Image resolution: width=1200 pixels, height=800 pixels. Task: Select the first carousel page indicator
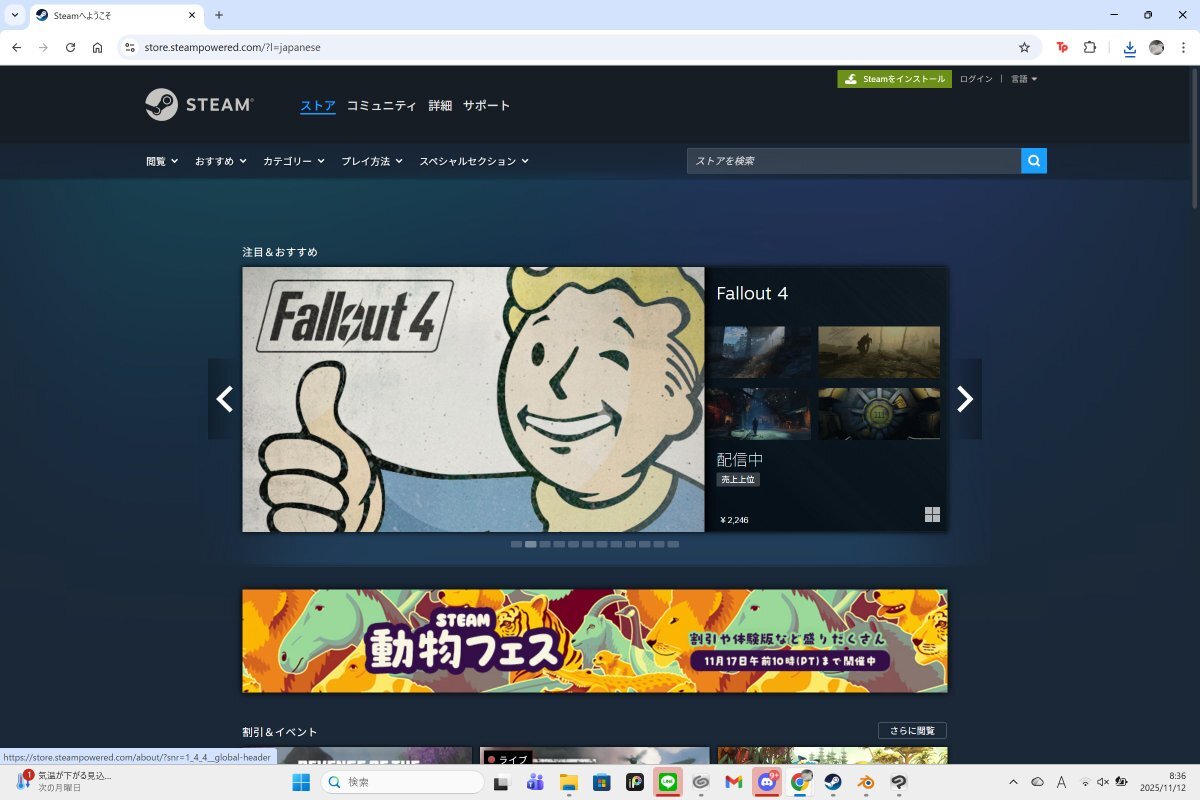516,544
